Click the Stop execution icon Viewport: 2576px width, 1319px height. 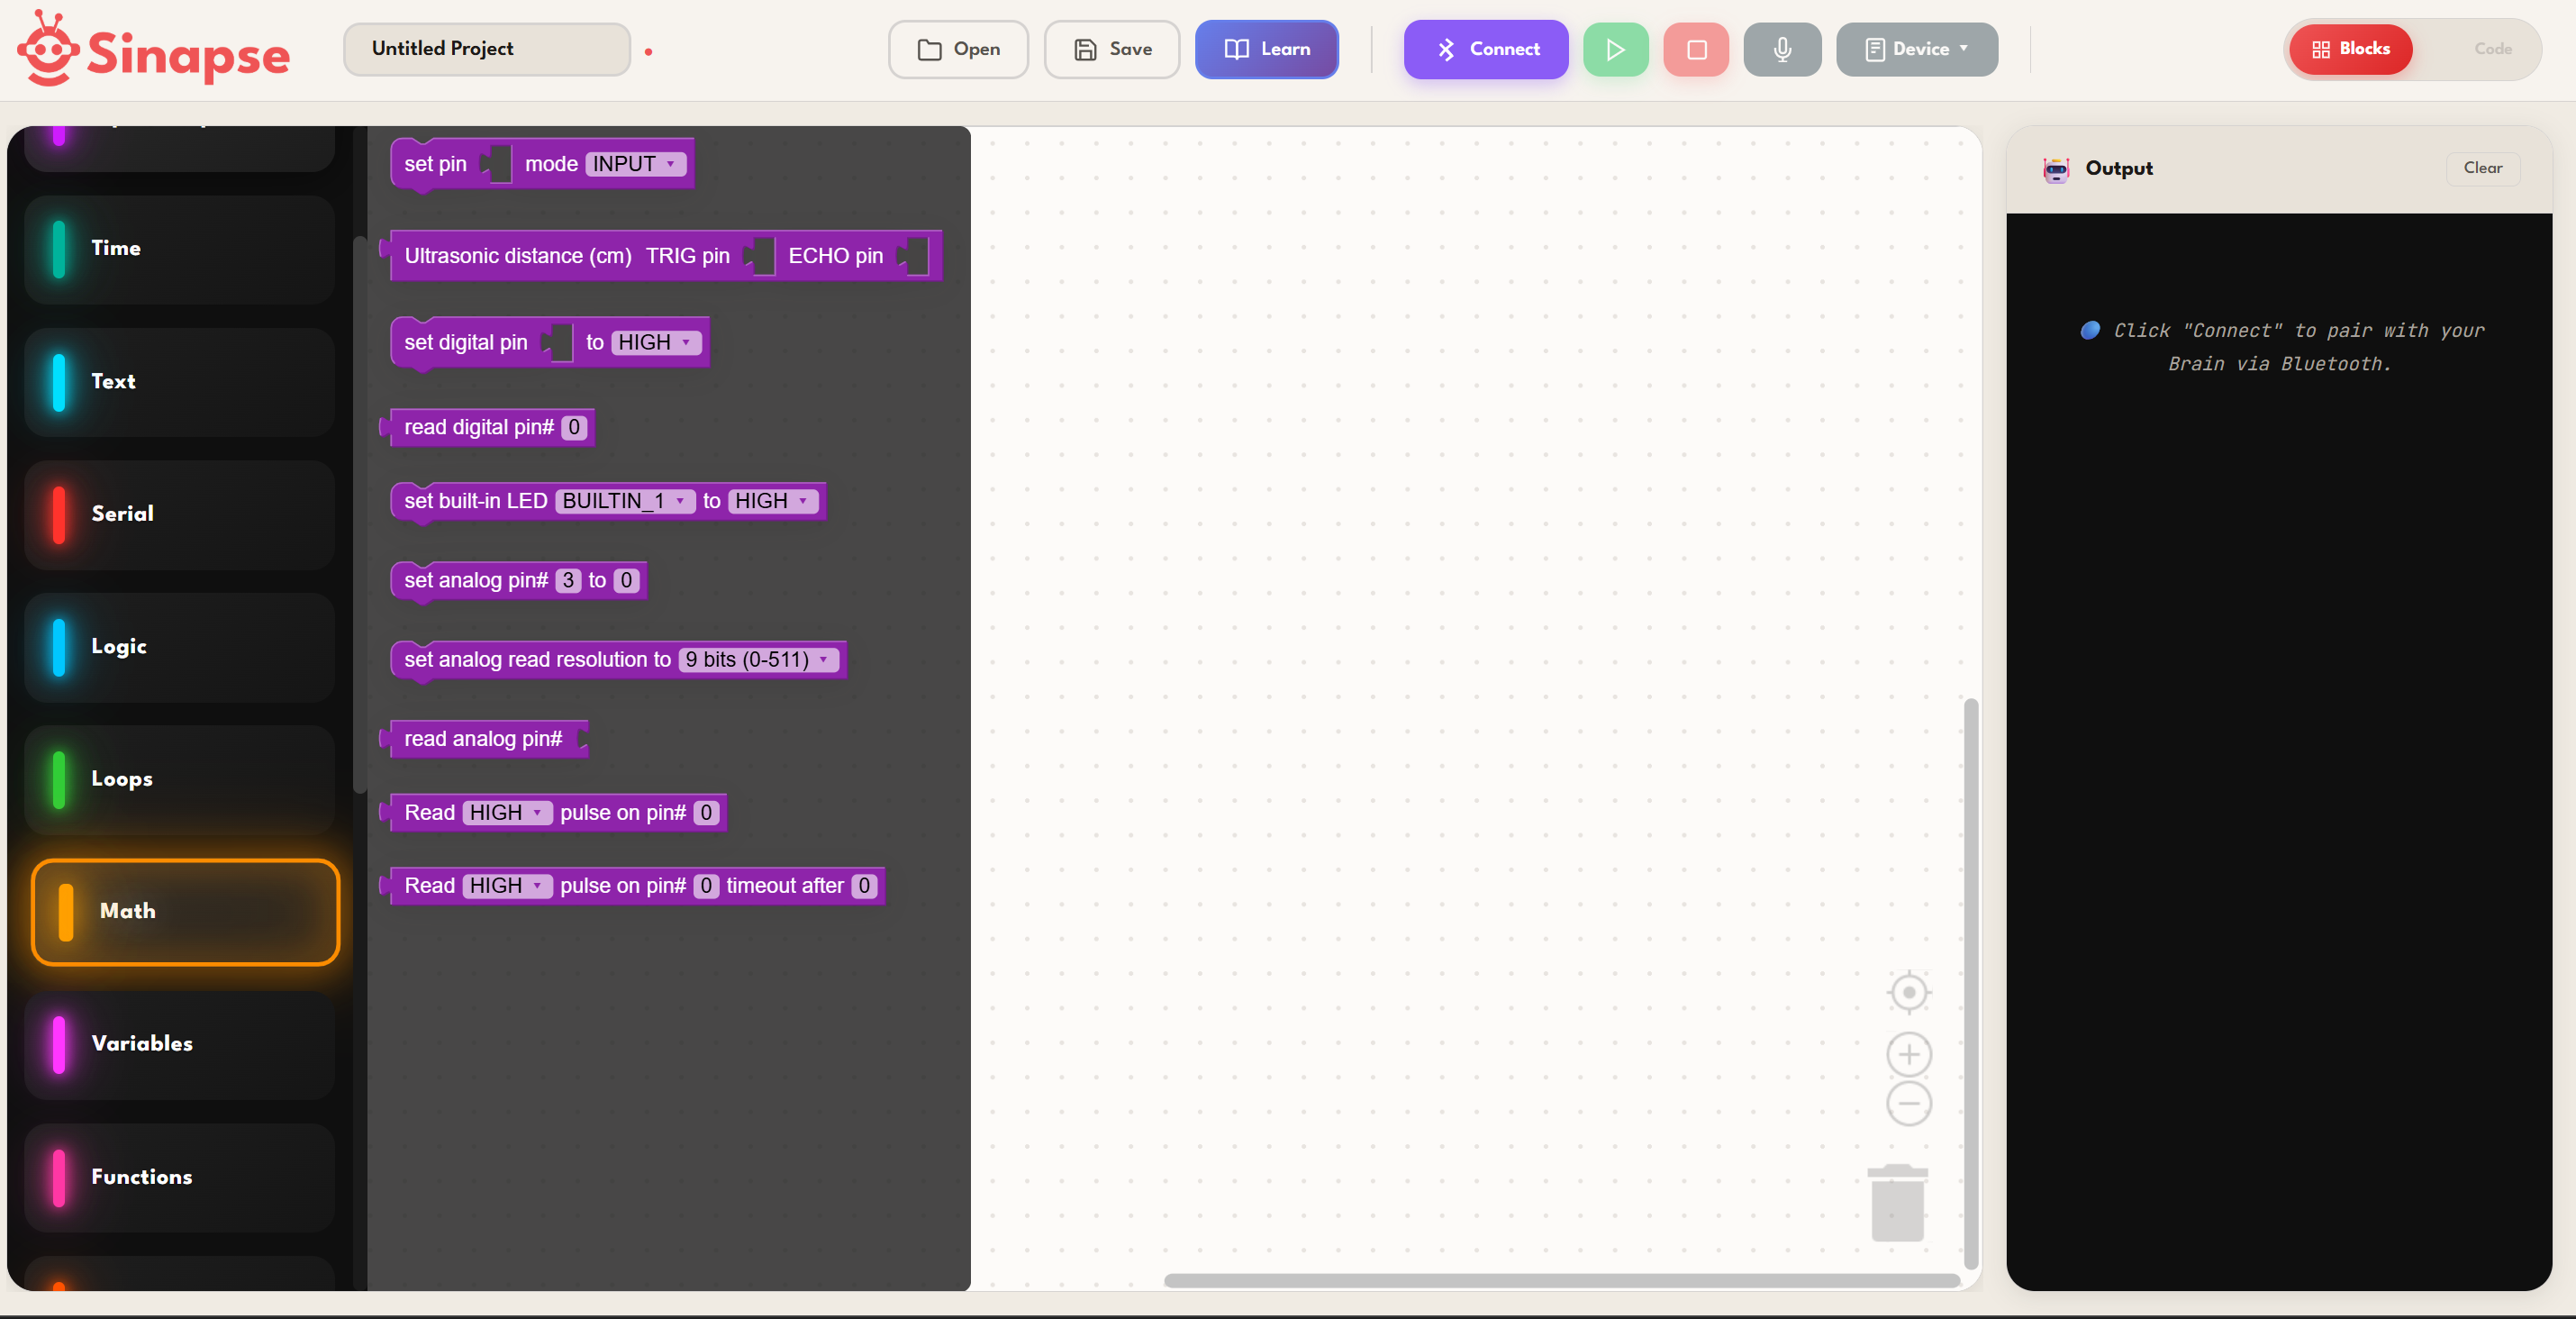1695,49
